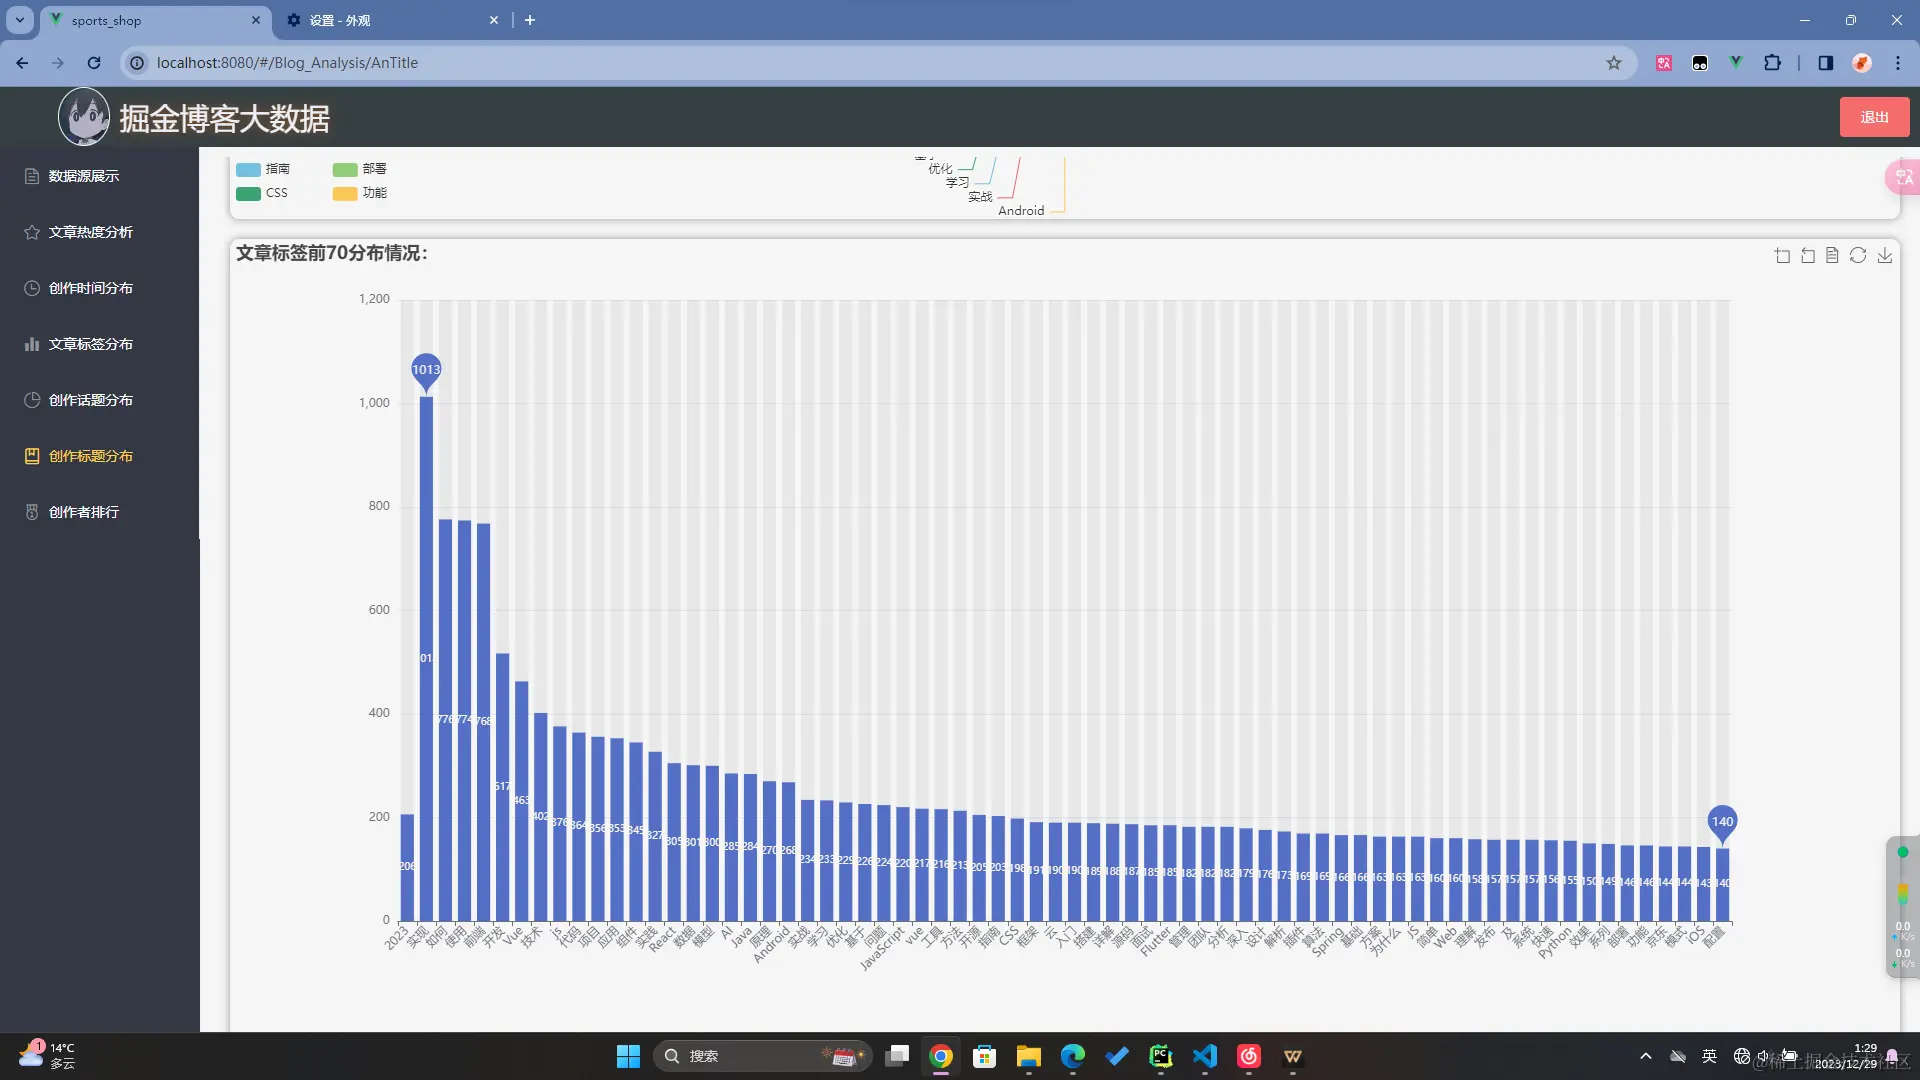
Task: Open Chrome three-dot menu
Action: click(1898, 63)
